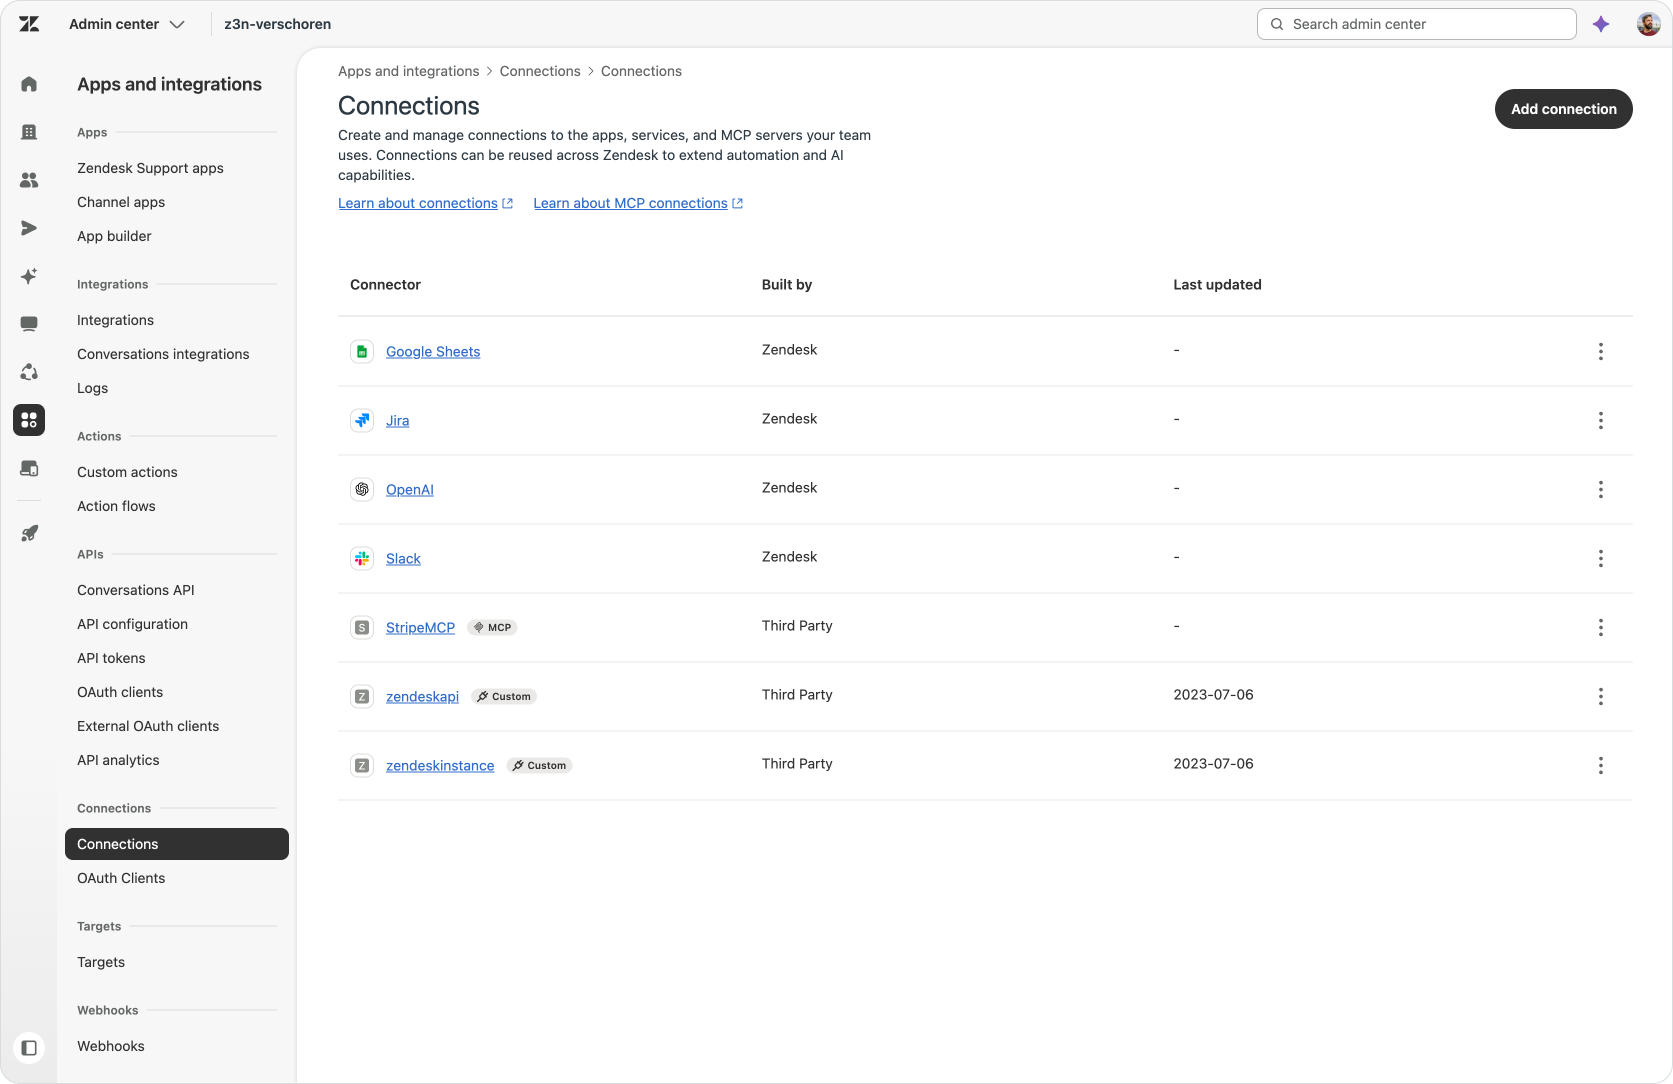
Task: Open the OpenAI connector link
Action: pos(410,490)
